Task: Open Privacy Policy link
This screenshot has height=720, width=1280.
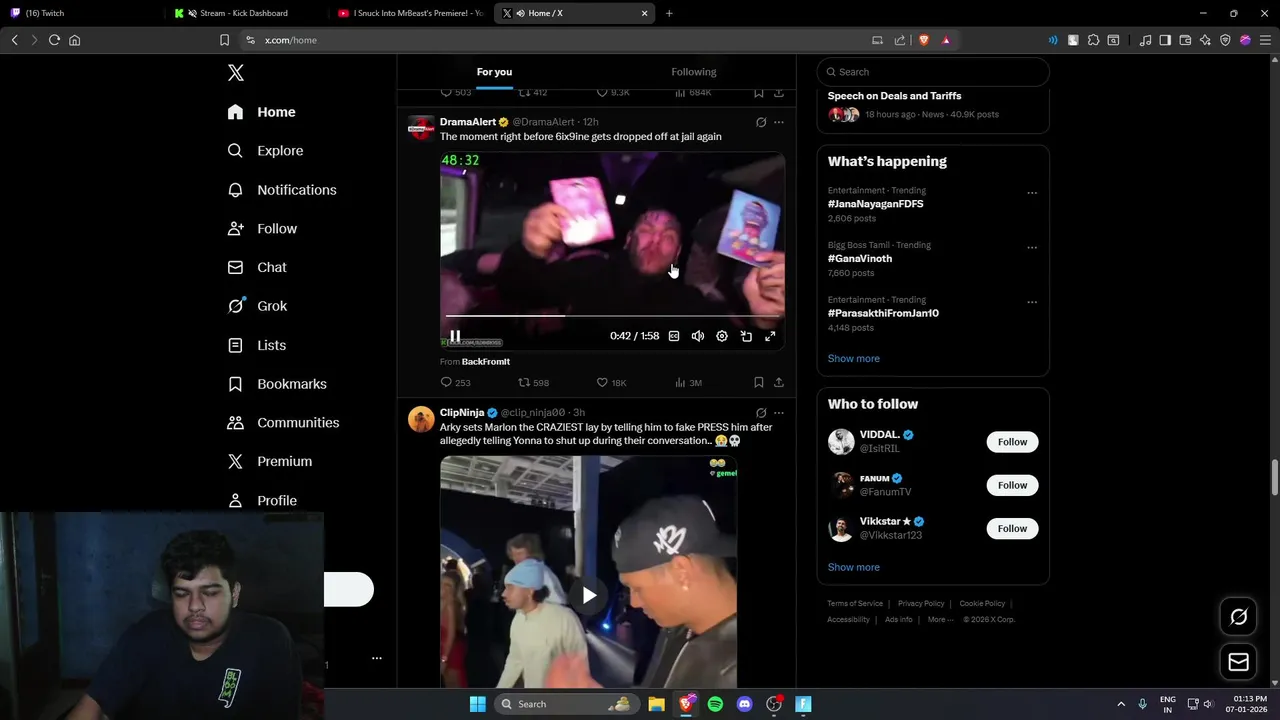Action: (x=921, y=604)
